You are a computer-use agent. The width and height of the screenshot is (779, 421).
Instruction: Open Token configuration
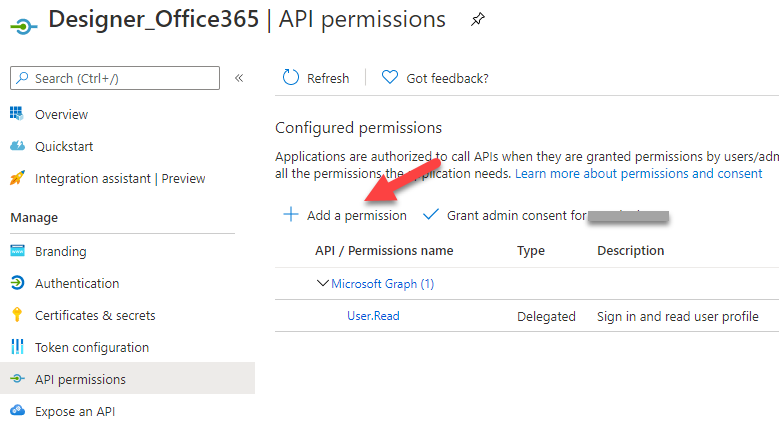click(92, 347)
